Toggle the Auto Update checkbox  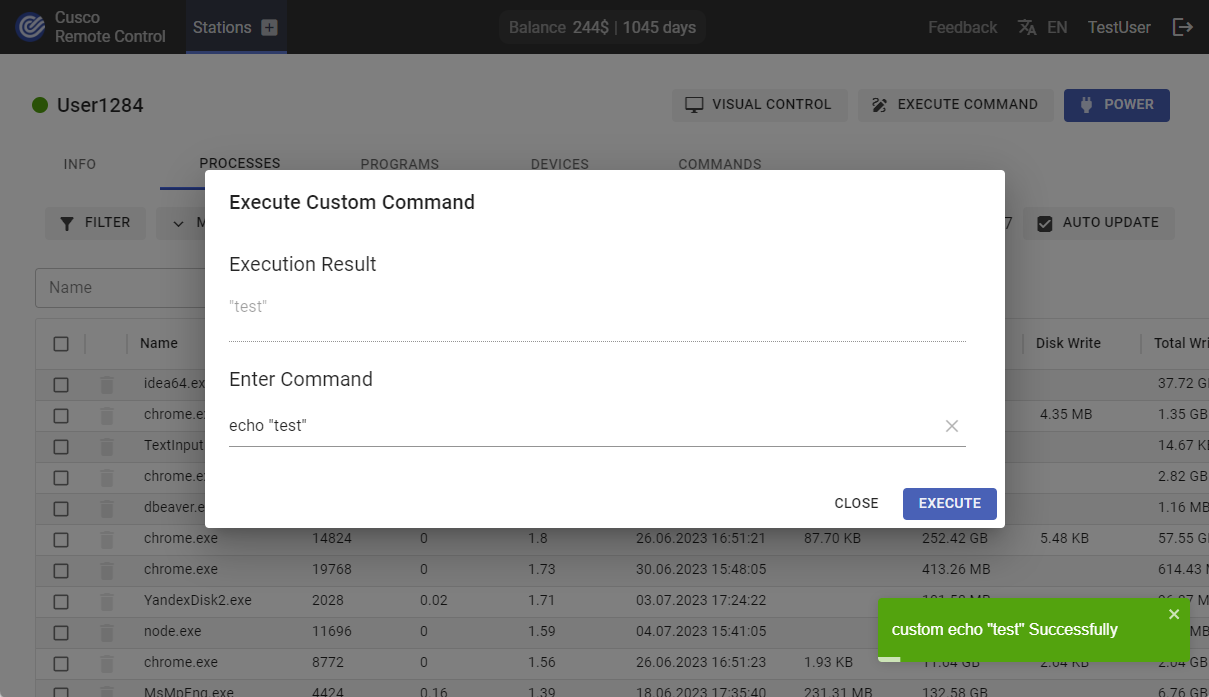(x=1045, y=223)
